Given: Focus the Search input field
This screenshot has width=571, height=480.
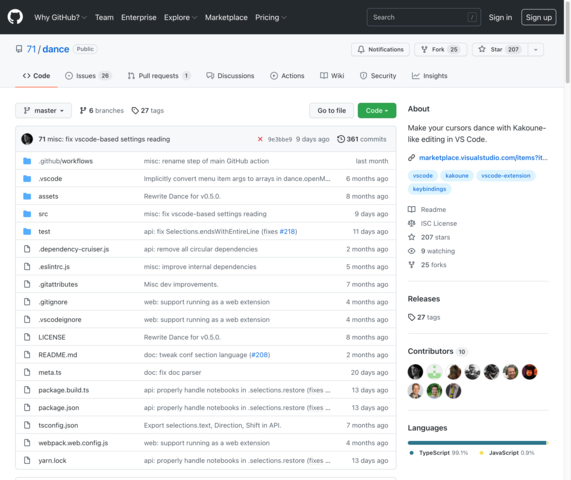Looking at the screenshot, I should click(424, 17).
